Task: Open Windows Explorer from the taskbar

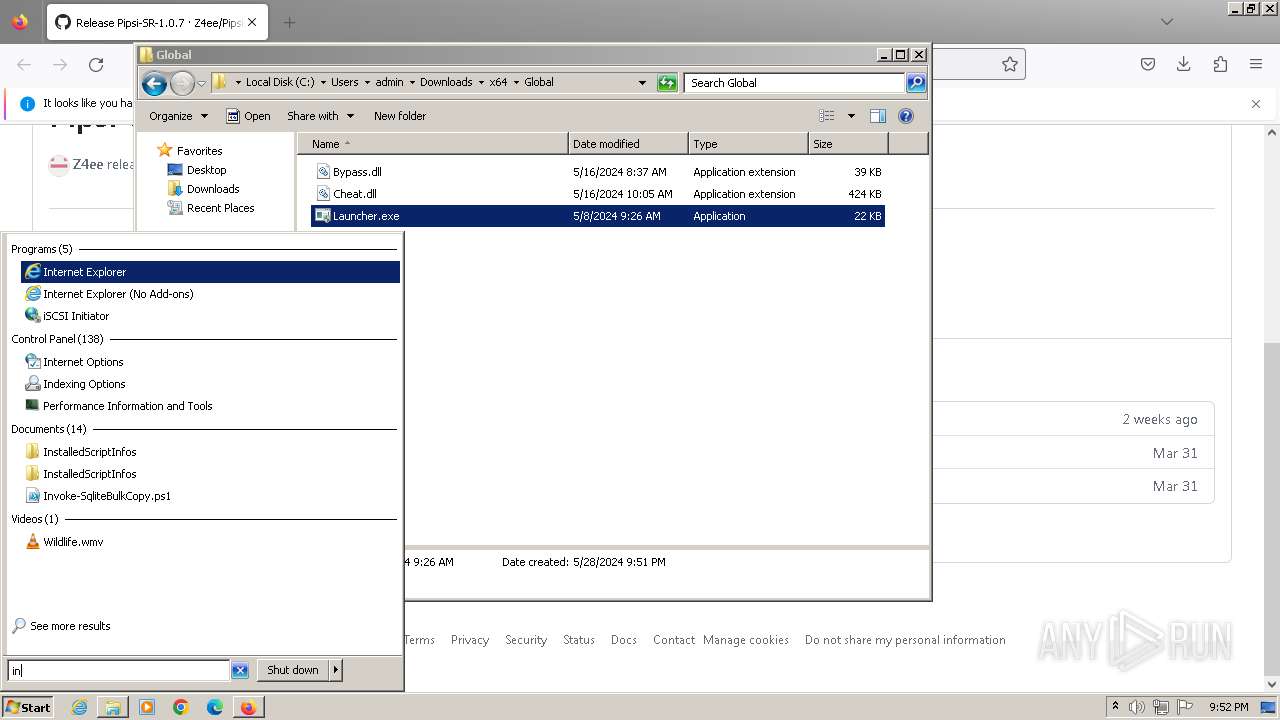Action: point(113,707)
